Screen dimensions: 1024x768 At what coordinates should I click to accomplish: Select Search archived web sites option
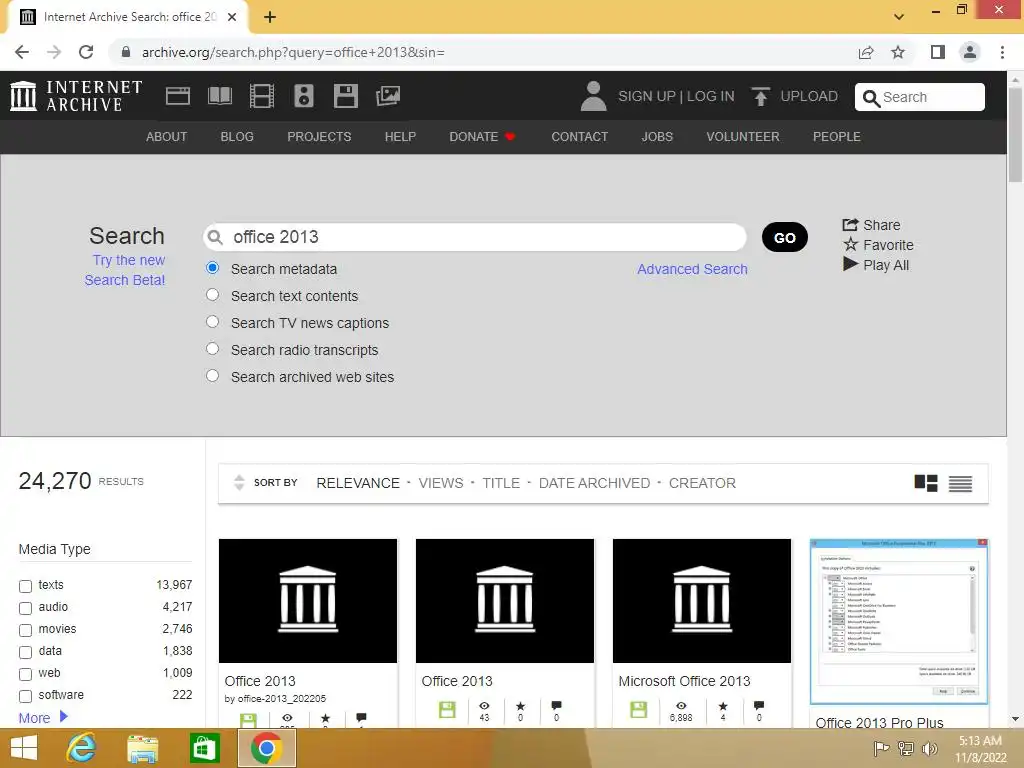coord(212,376)
